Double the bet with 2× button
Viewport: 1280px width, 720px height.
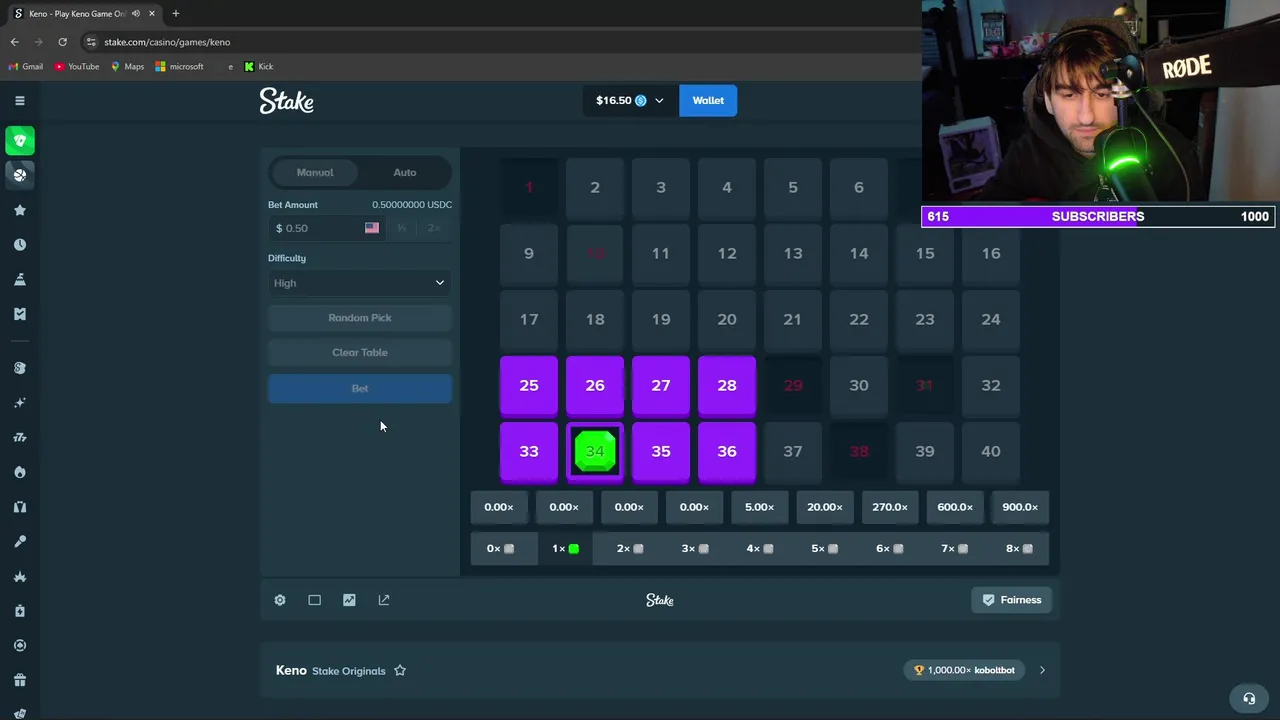pos(434,228)
